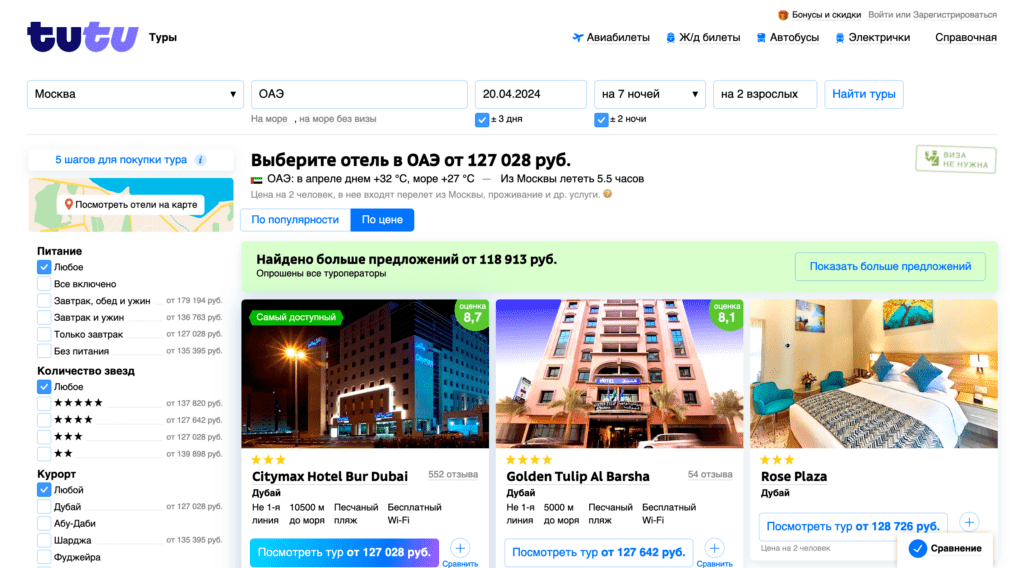
Task: Open the на 2 взрослых travelers selector
Action: [x=765, y=94]
